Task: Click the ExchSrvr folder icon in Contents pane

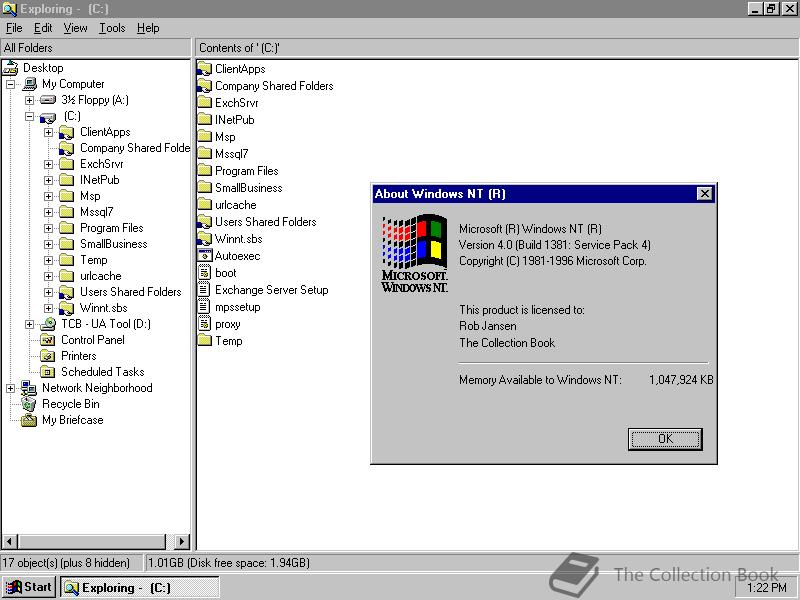Action: 205,103
